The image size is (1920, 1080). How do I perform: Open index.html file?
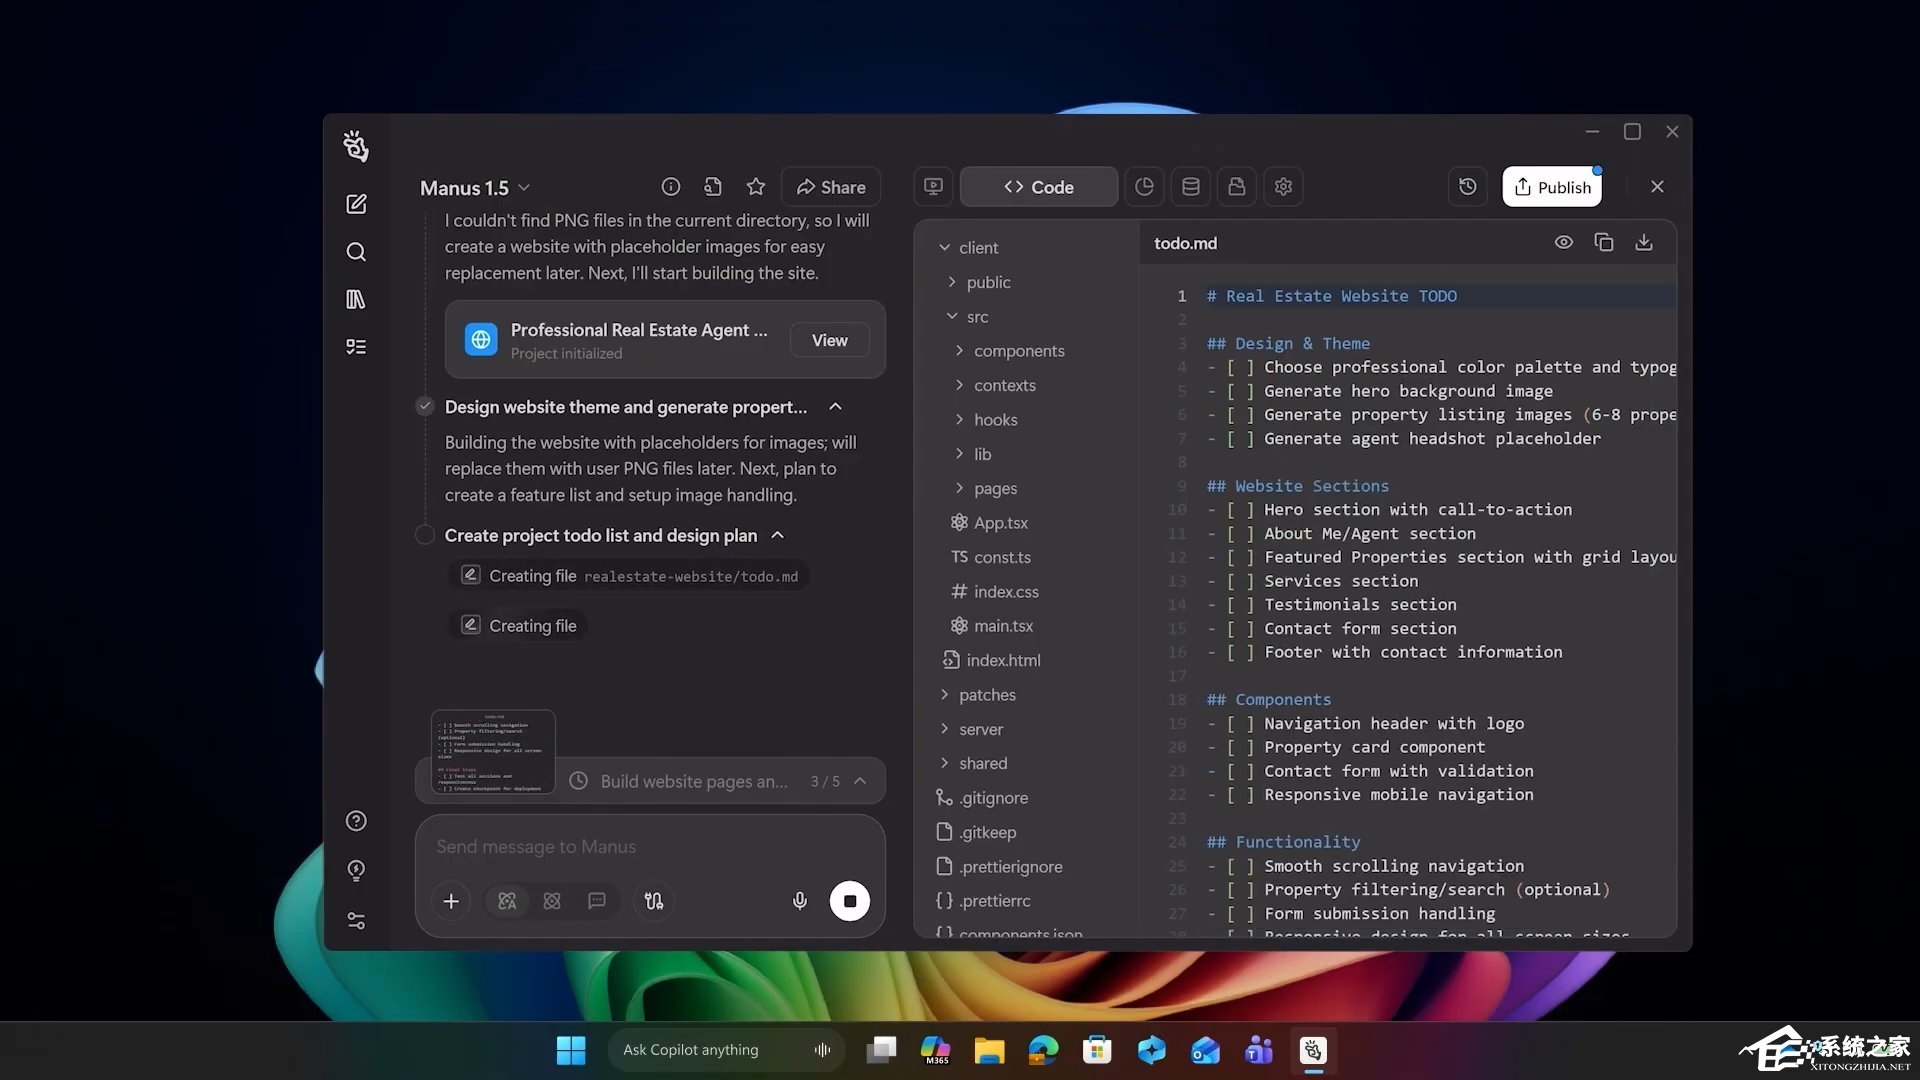tap(991, 660)
